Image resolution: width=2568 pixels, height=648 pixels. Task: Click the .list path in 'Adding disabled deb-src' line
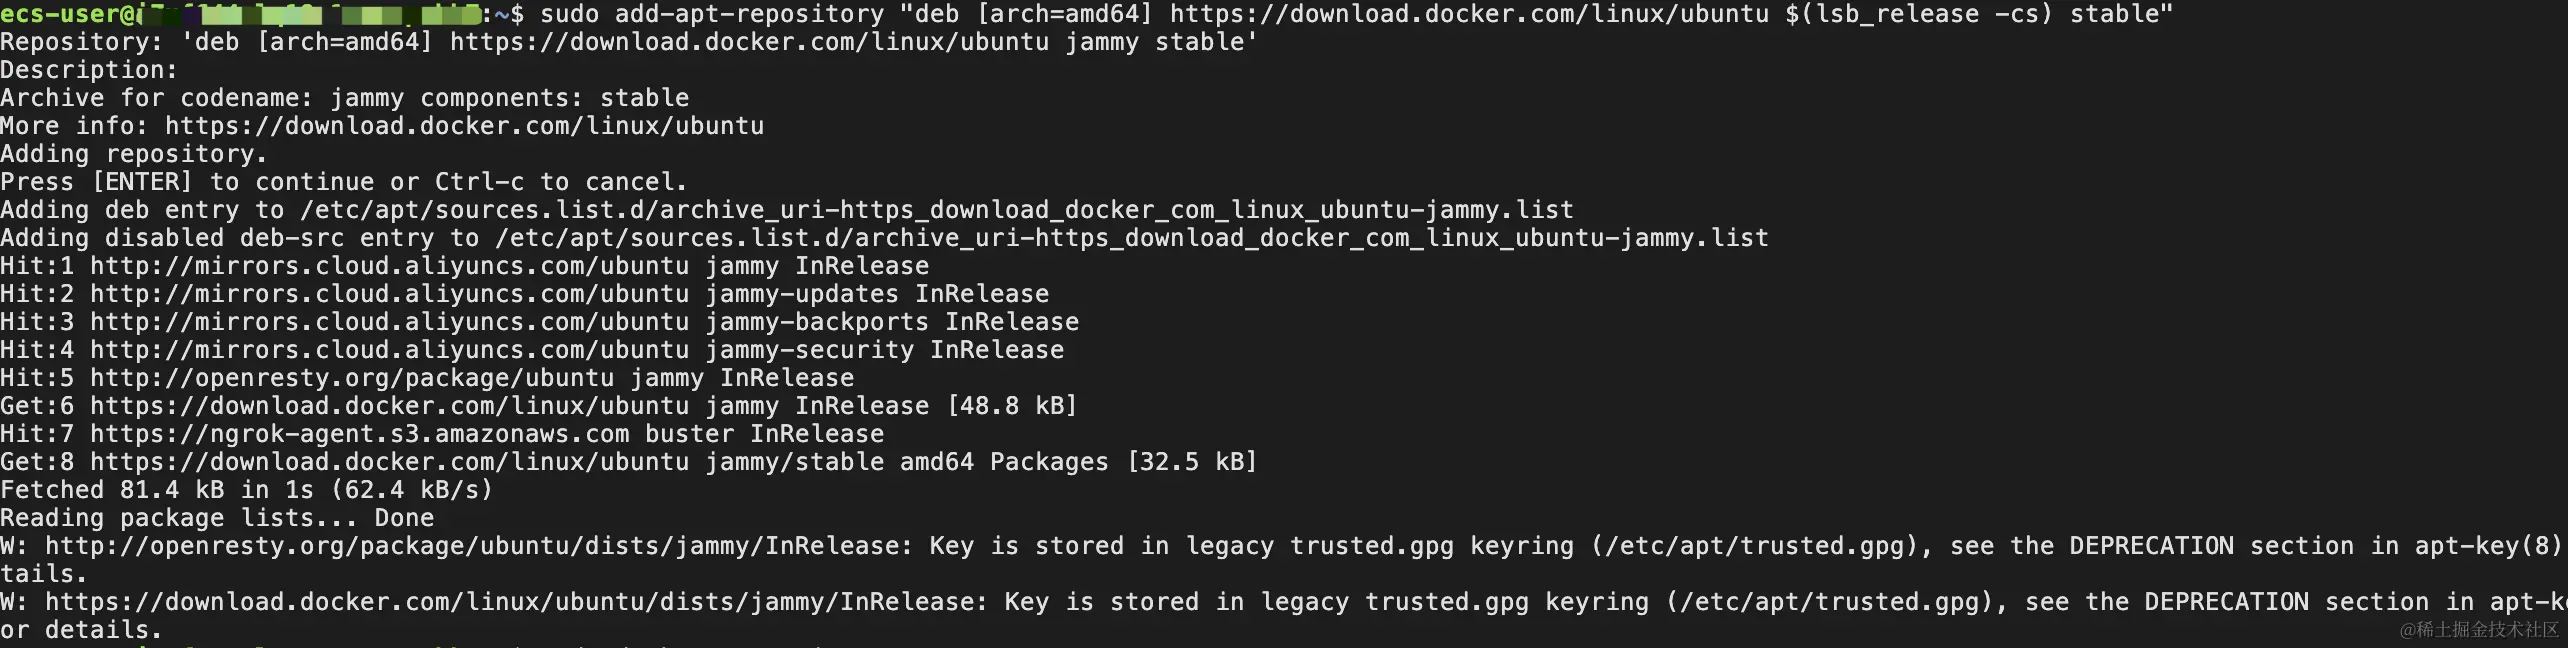click(x=1132, y=238)
